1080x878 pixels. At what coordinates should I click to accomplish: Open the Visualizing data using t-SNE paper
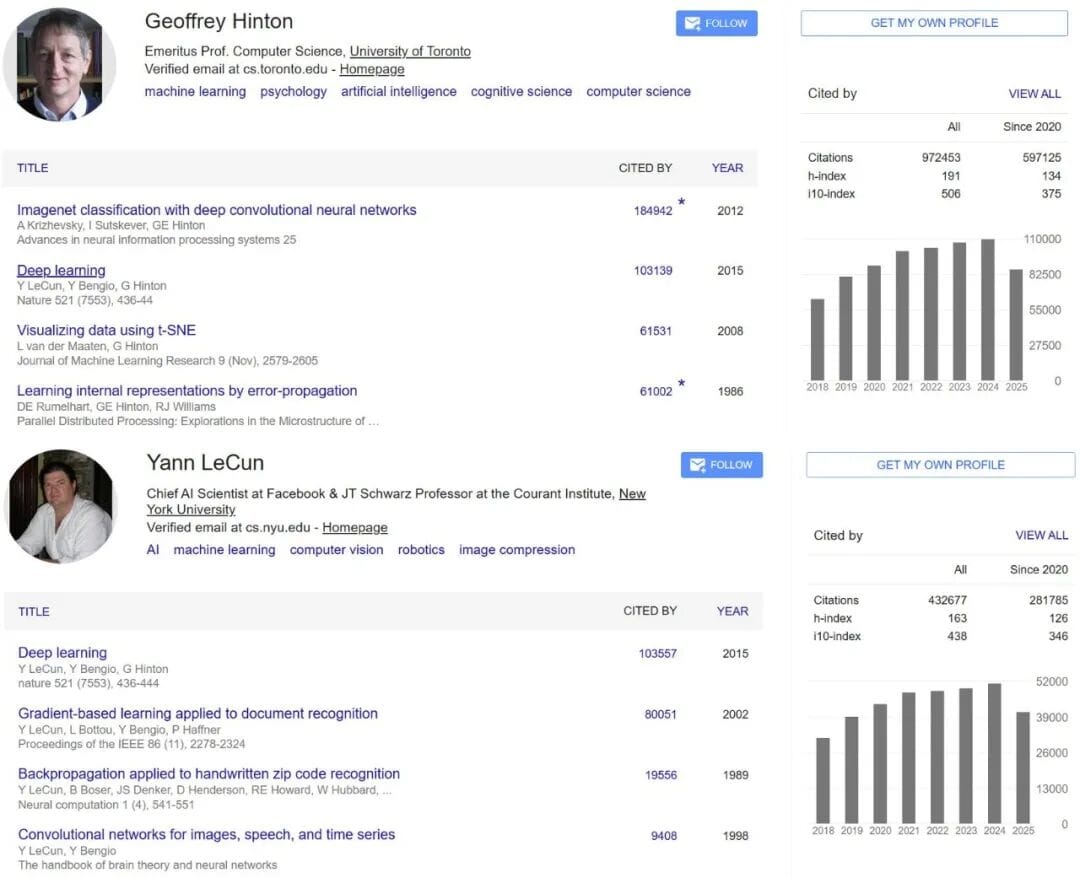[x=106, y=331]
